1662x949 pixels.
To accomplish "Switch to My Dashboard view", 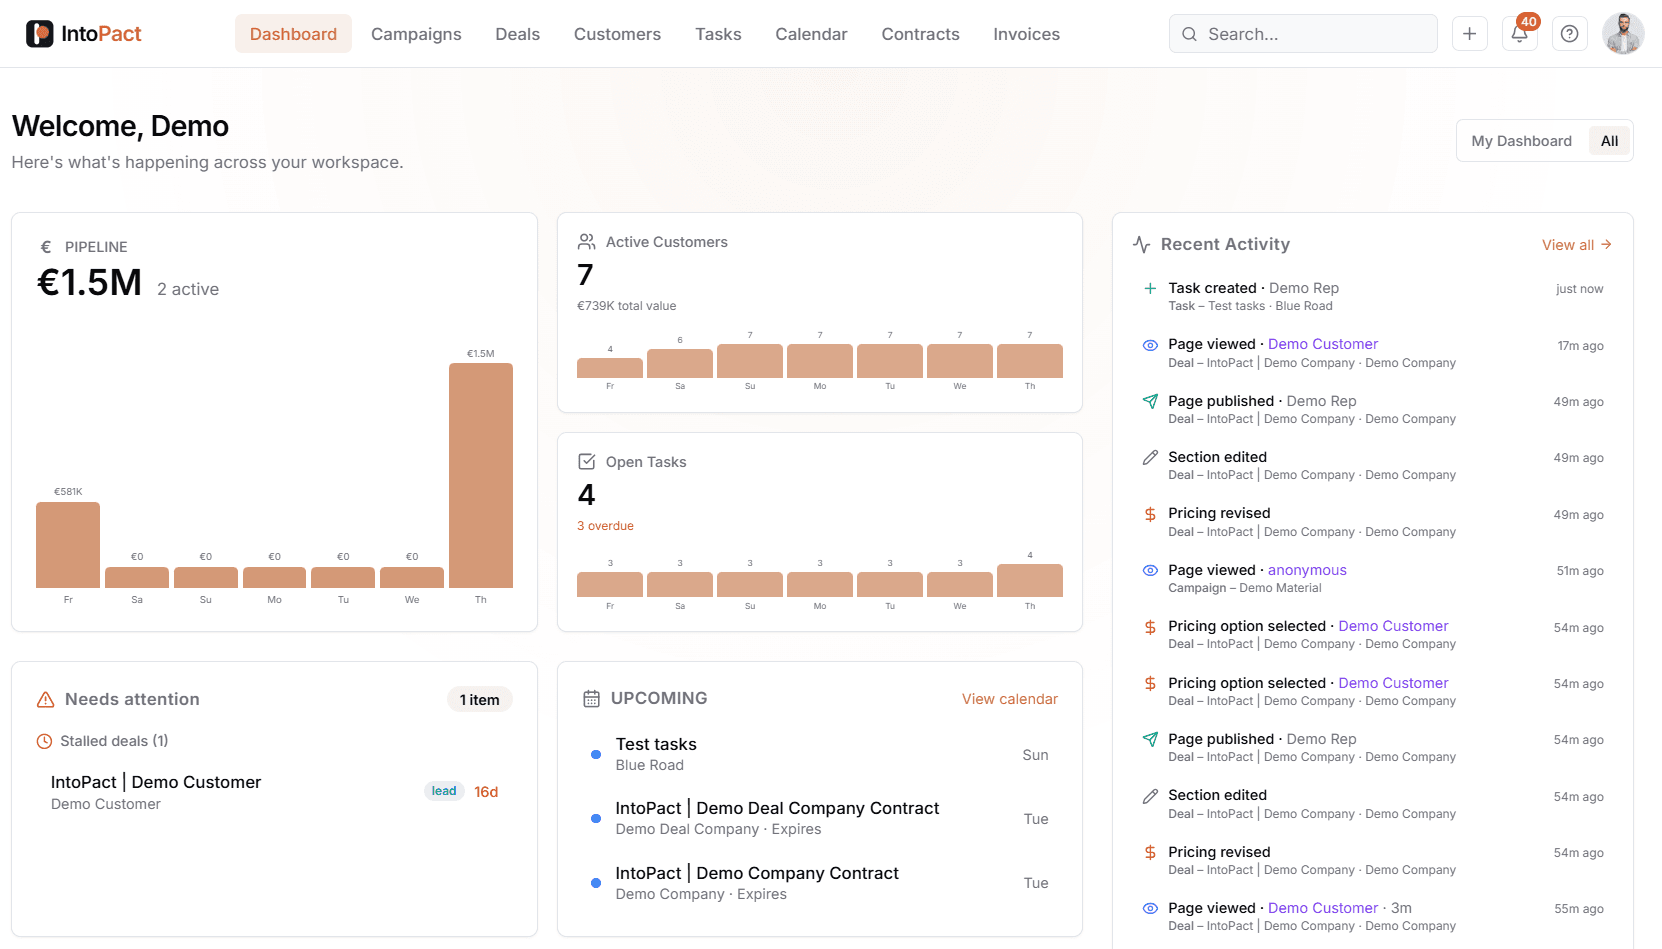I will 1521,141.
